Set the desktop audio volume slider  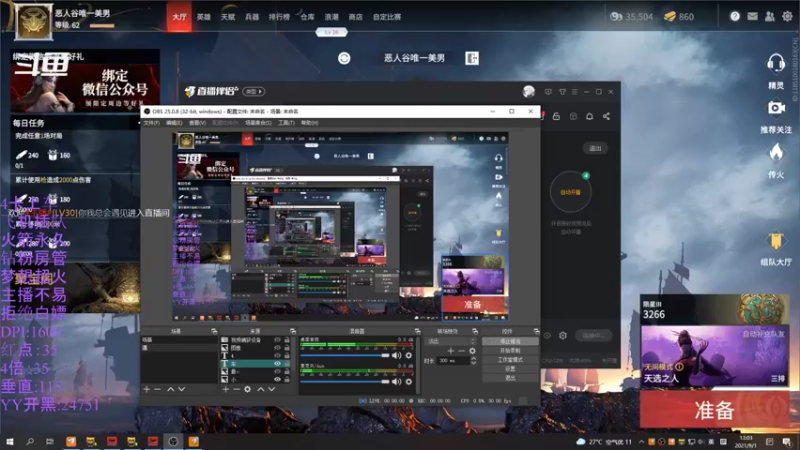tap(345, 355)
